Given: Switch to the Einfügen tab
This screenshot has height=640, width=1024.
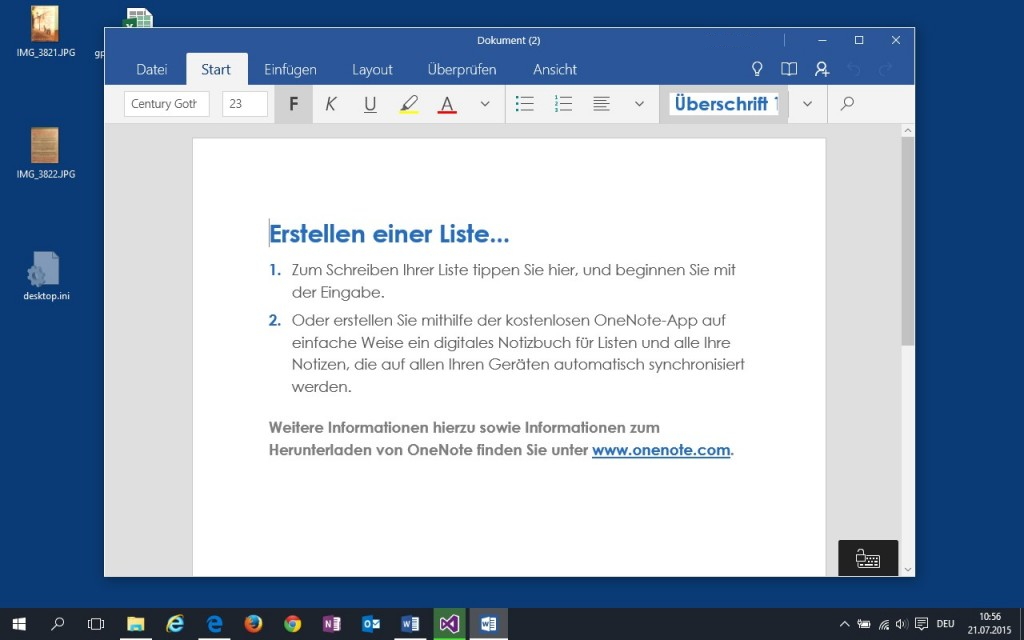Looking at the screenshot, I should [x=290, y=69].
